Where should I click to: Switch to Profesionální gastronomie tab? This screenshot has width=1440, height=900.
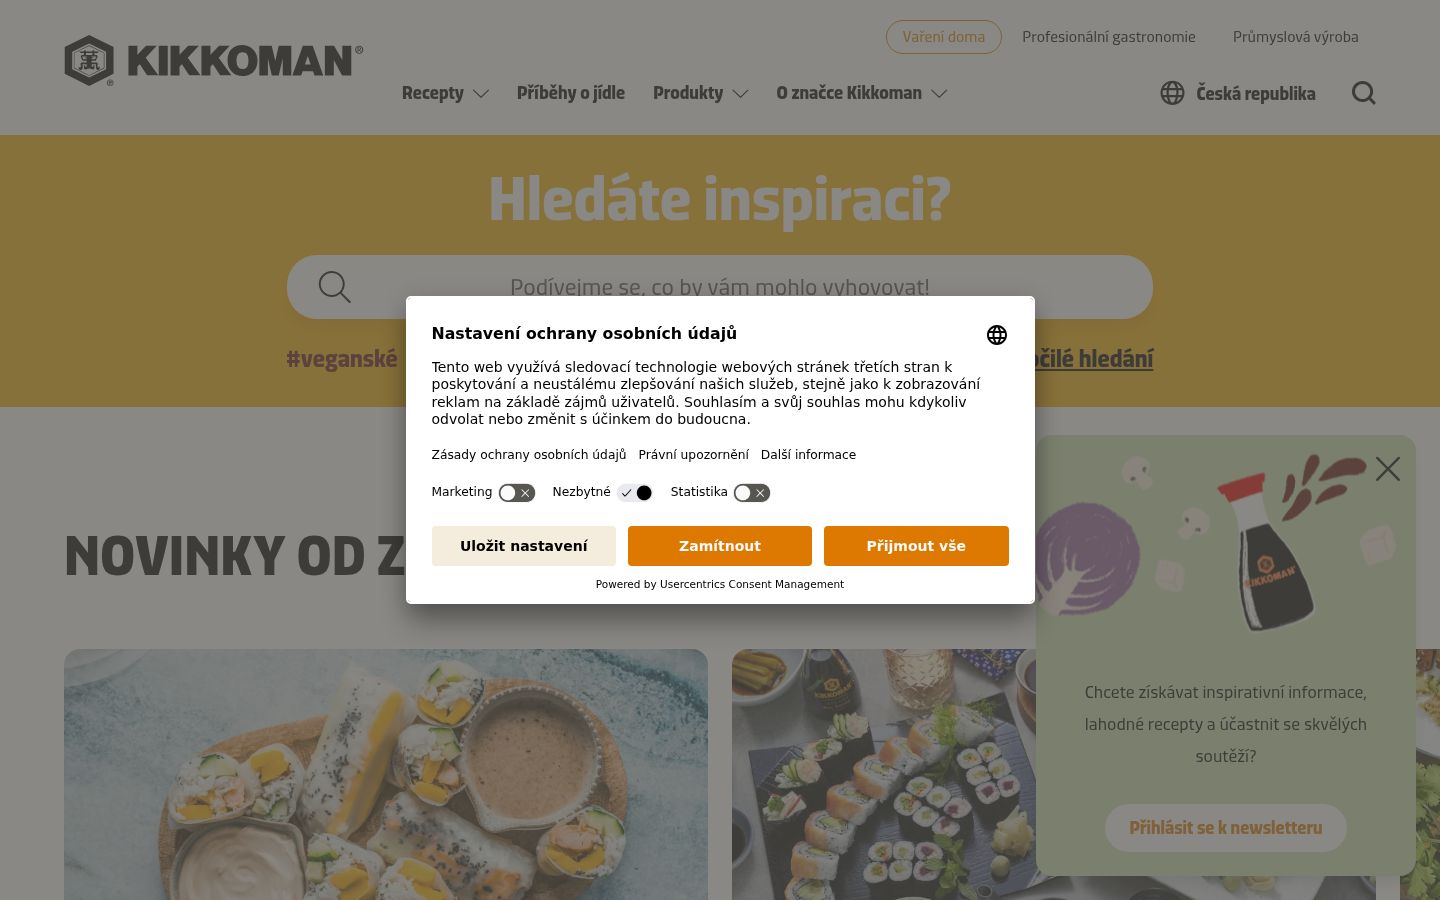[x=1109, y=37]
